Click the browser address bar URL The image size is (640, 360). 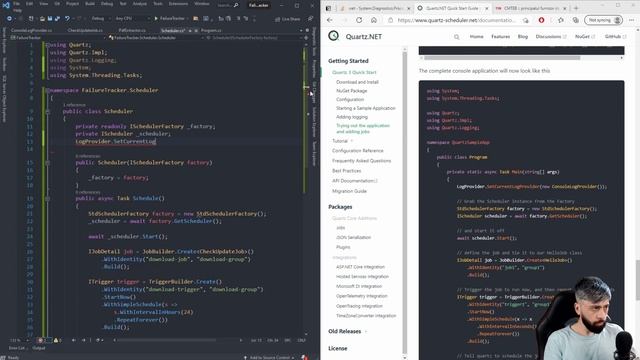(x=456, y=20)
